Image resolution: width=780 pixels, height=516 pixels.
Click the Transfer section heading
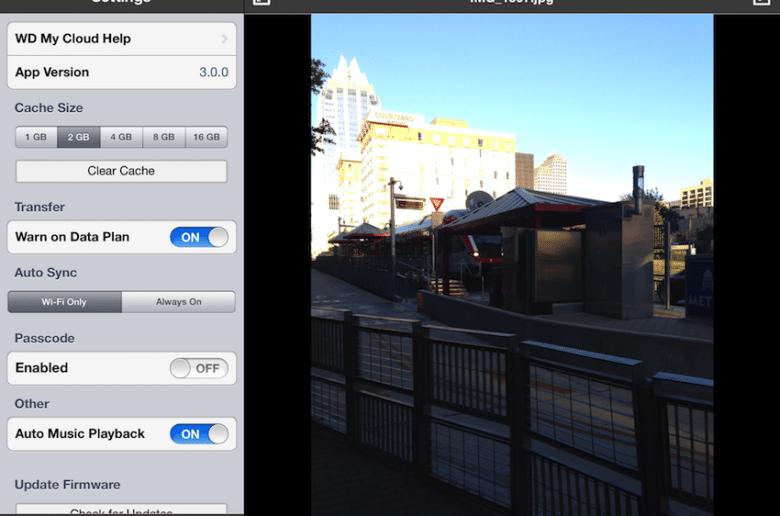(x=40, y=207)
